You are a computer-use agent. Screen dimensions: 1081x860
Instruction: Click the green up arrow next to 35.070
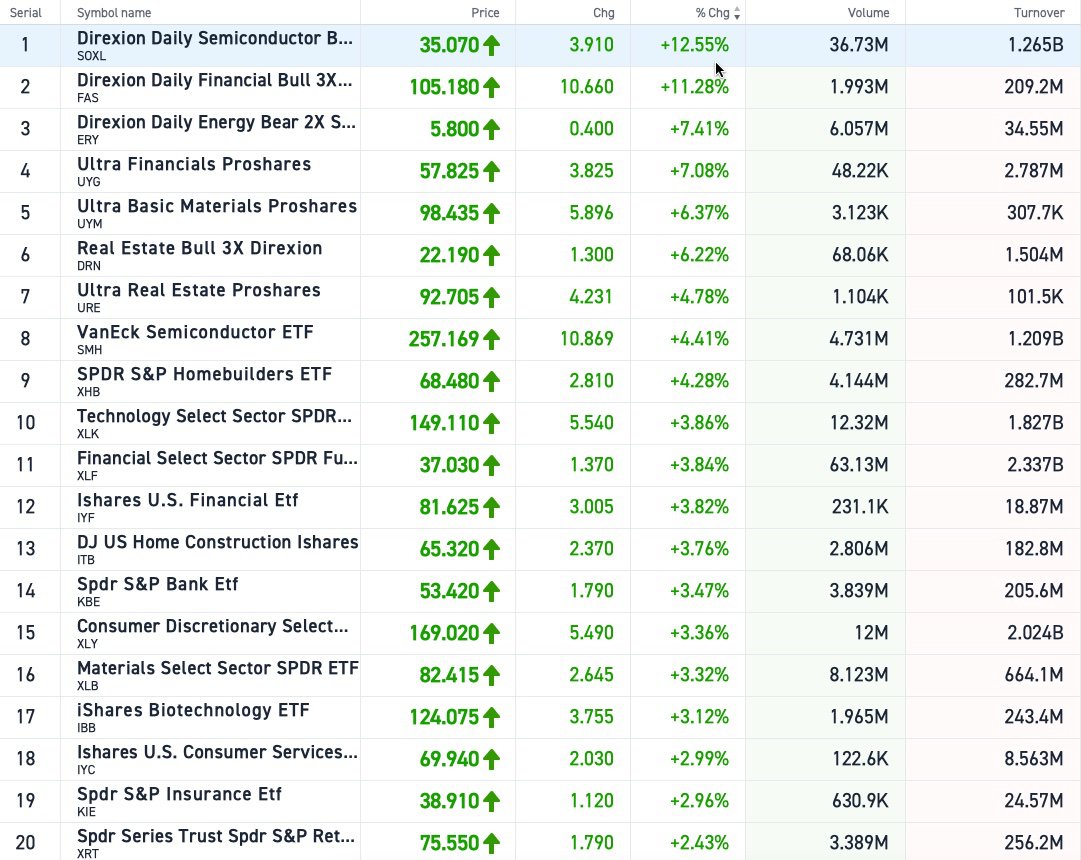491,46
